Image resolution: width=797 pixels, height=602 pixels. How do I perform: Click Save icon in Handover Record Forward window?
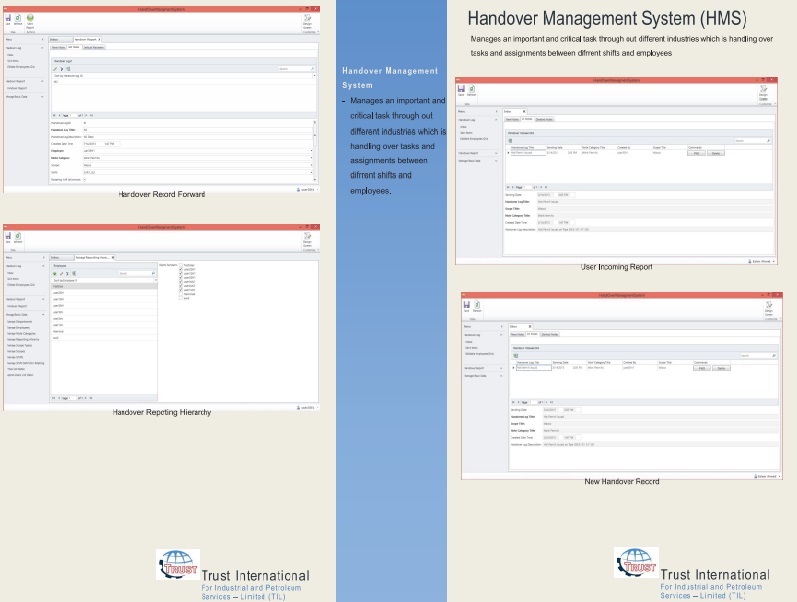pos(8,18)
